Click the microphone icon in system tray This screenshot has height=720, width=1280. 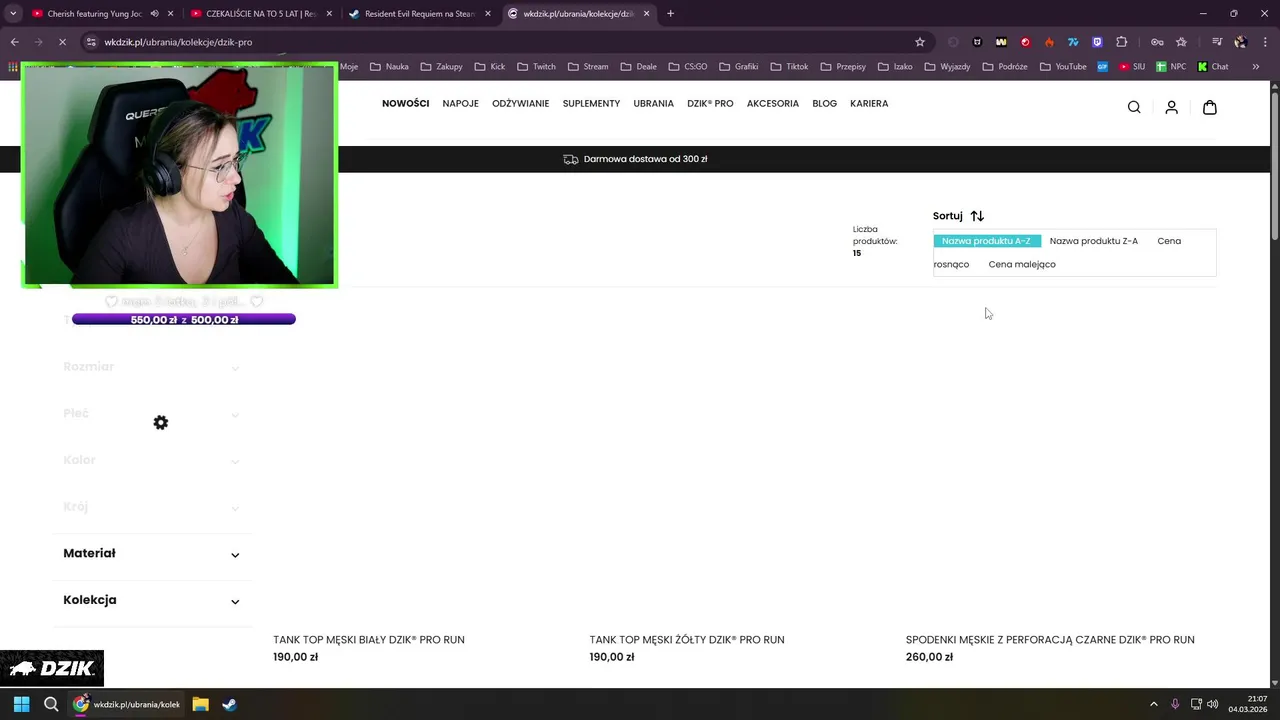click(x=1175, y=704)
